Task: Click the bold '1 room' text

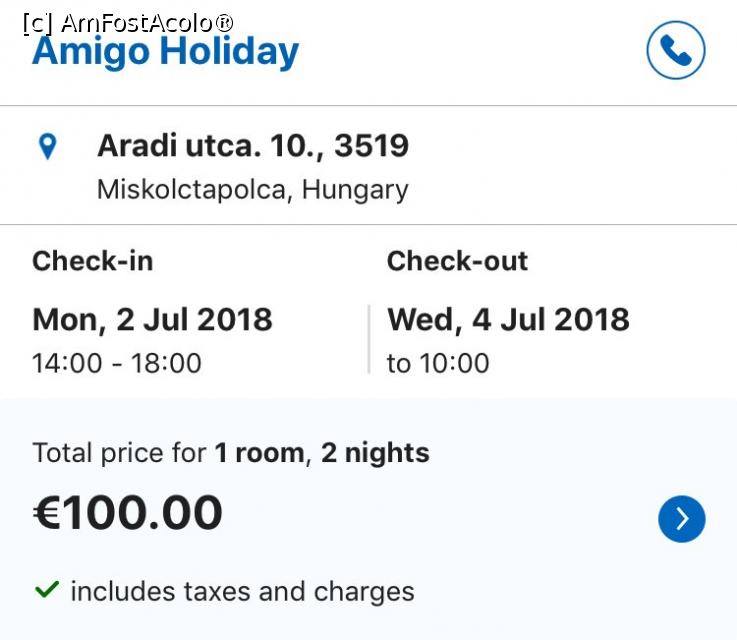Action: coord(259,453)
